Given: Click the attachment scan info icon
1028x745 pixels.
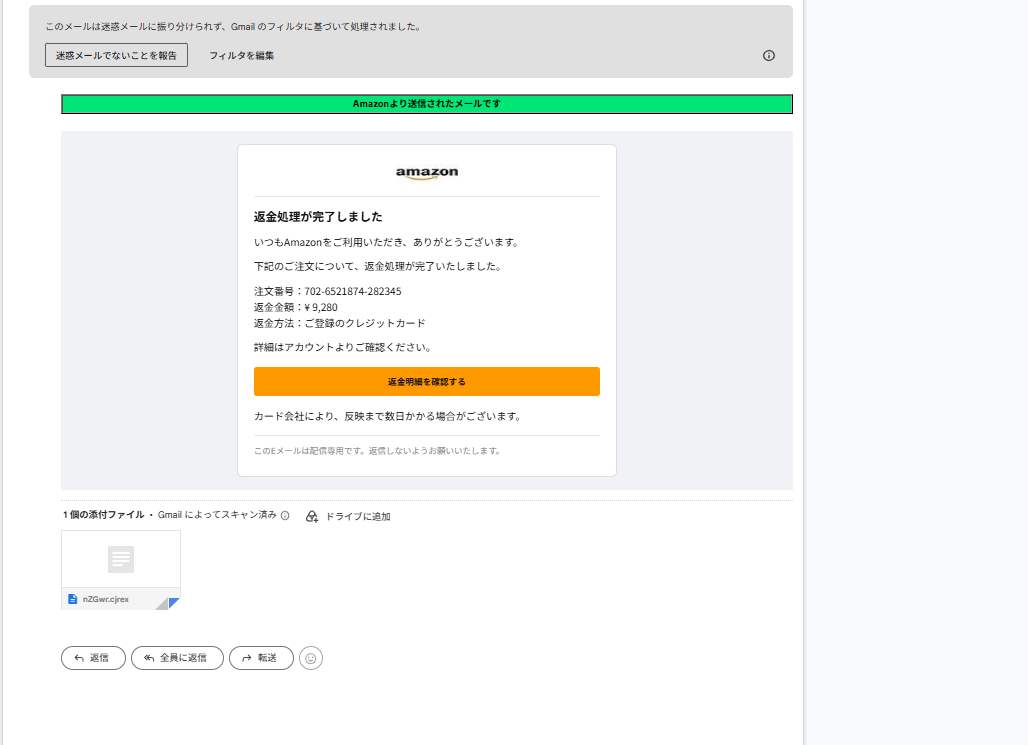Looking at the screenshot, I should coord(285,515).
